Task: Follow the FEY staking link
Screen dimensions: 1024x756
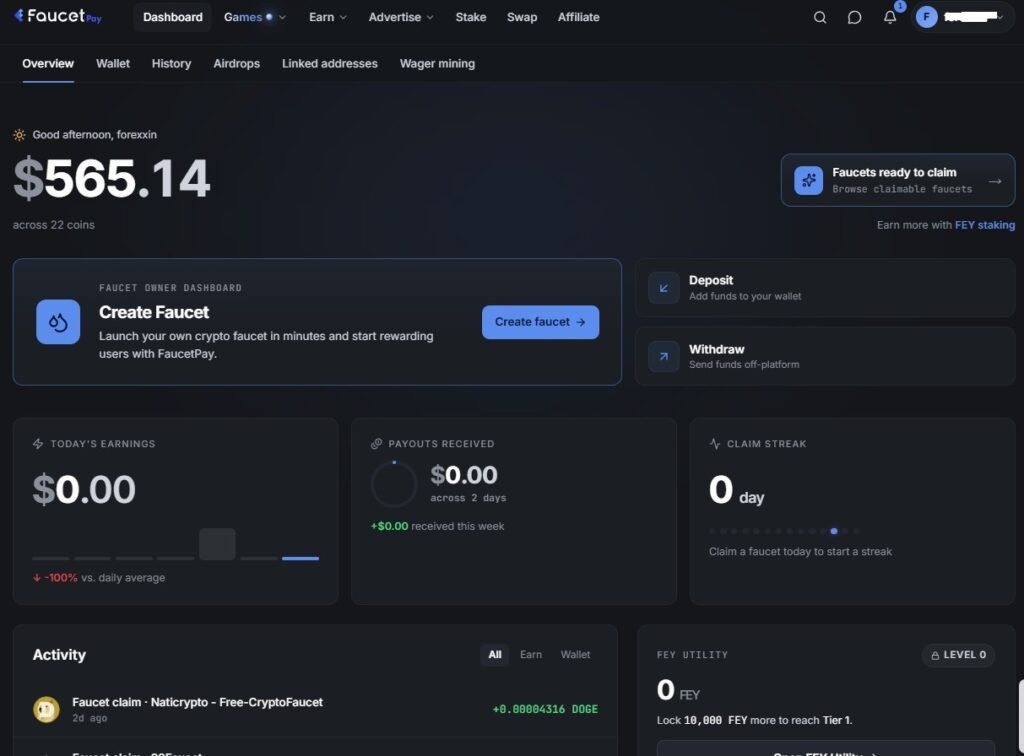Action: point(985,225)
